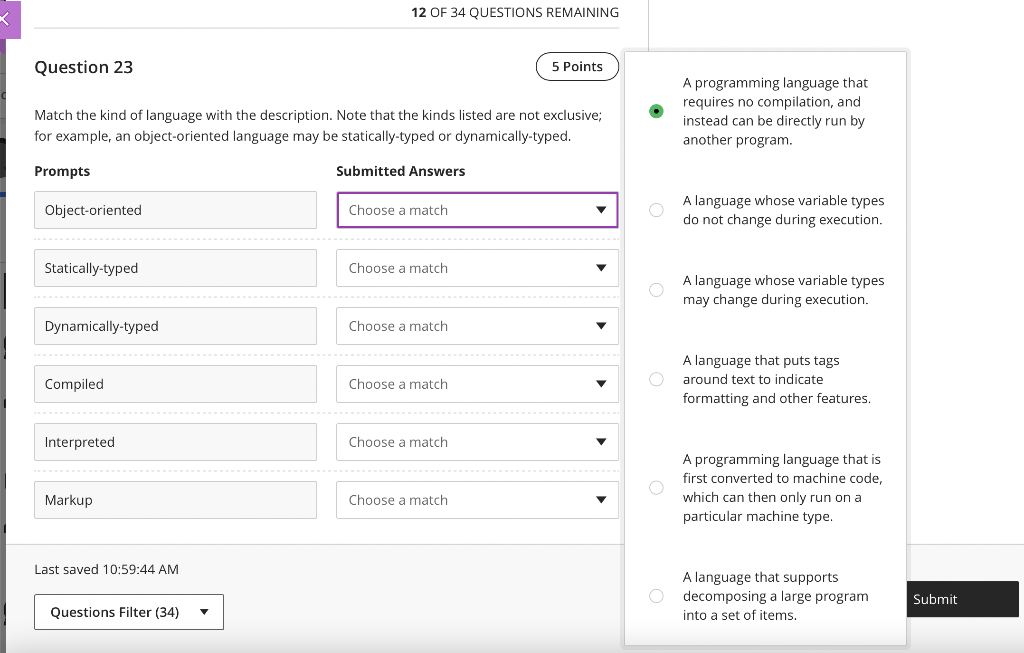Image resolution: width=1024 pixels, height=653 pixels.
Task: Open the Dynamically-typed 'Choose a match' dropdown
Action: pos(477,326)
